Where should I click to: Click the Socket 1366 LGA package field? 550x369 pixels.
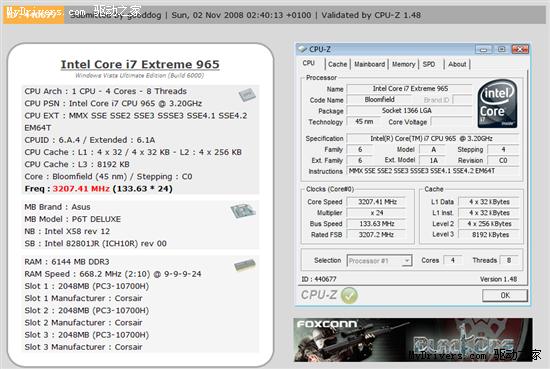tap(409, 111)
